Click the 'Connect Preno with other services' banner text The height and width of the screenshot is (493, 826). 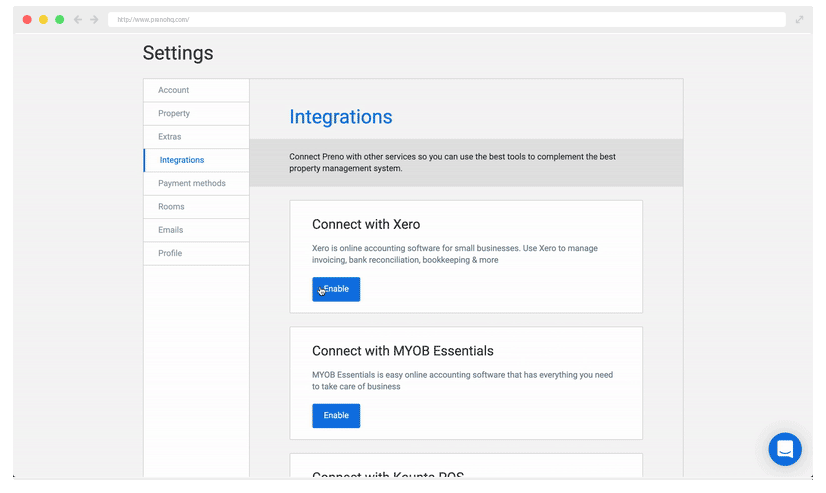click(x=452, y=162)
